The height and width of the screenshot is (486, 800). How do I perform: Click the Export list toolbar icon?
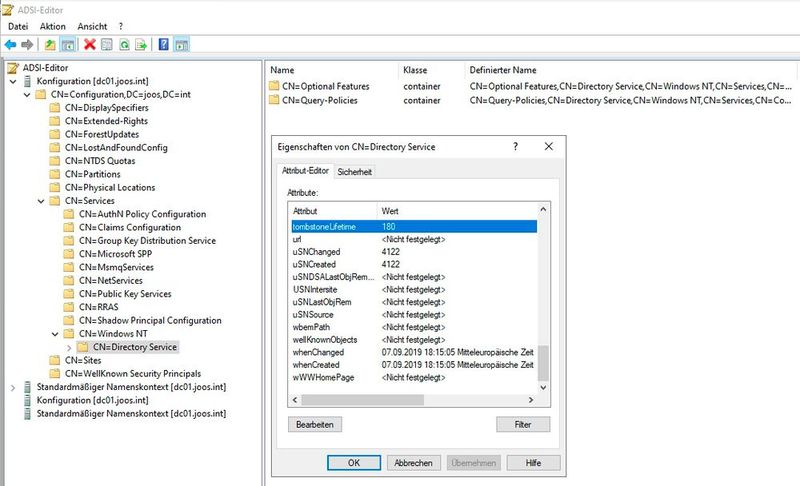coord(141,45)
